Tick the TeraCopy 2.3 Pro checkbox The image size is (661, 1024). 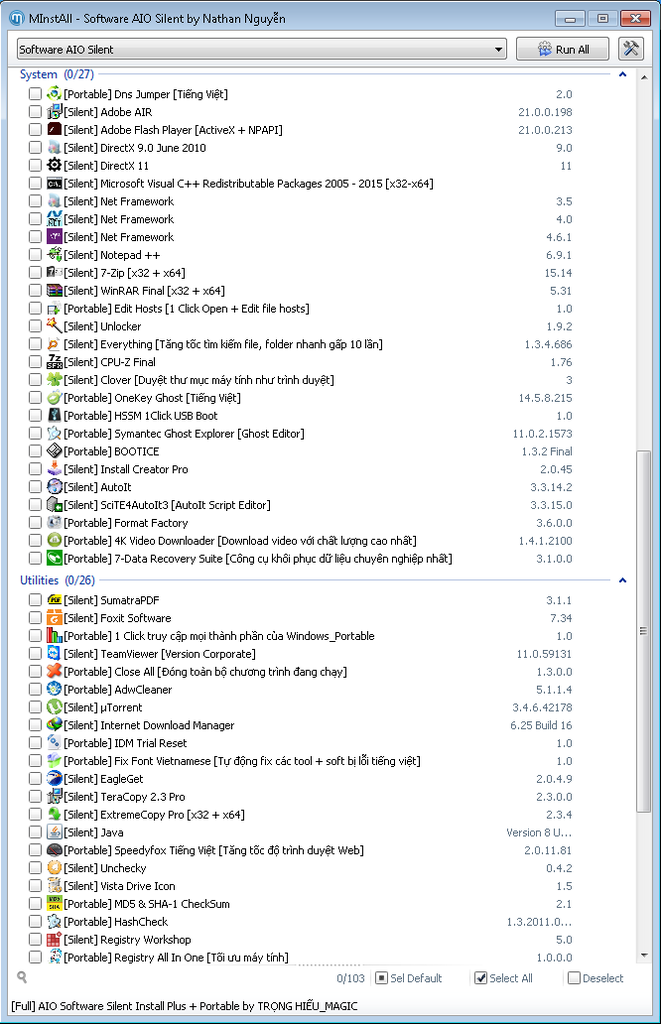click(x=35, y=796)
